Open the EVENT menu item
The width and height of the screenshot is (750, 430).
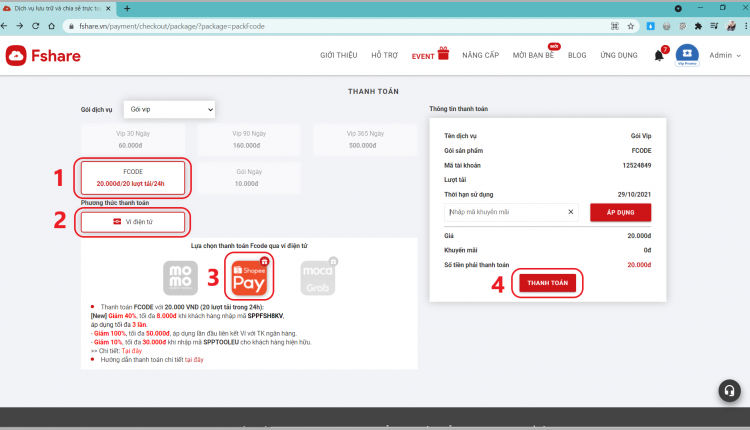pos(423,56)
